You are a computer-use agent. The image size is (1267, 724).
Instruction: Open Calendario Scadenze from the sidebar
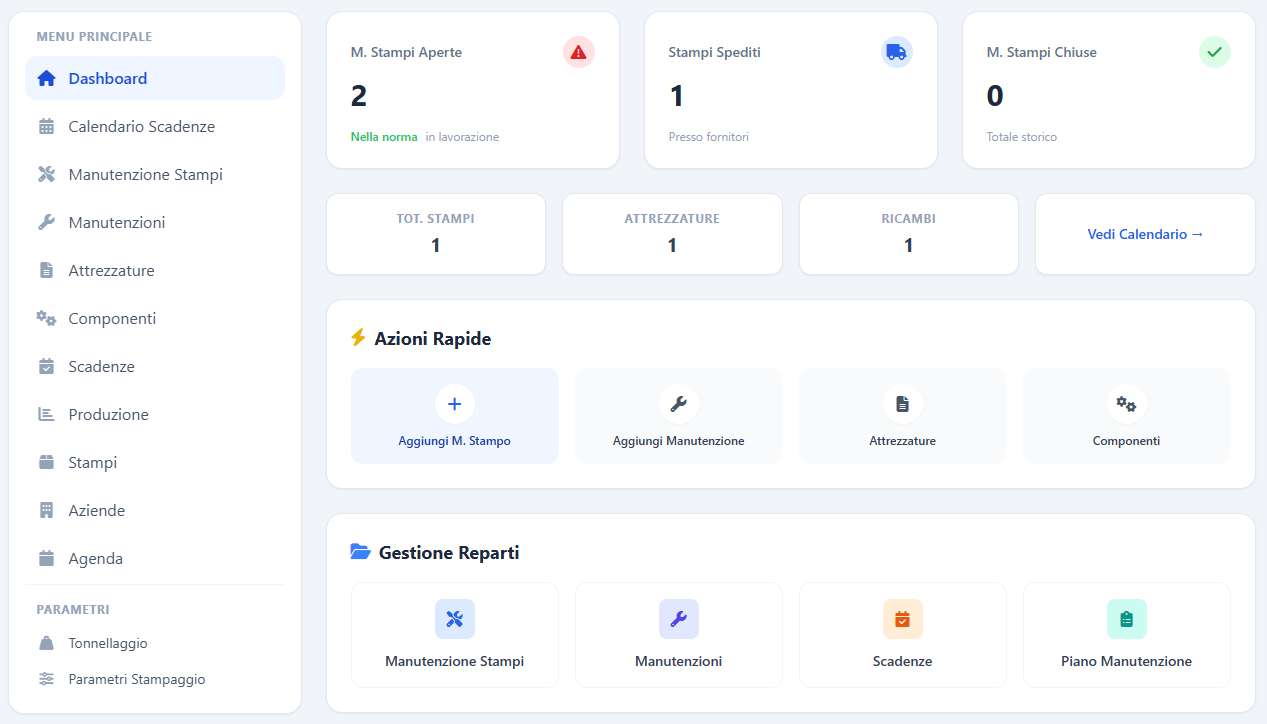tap(142, 126)
